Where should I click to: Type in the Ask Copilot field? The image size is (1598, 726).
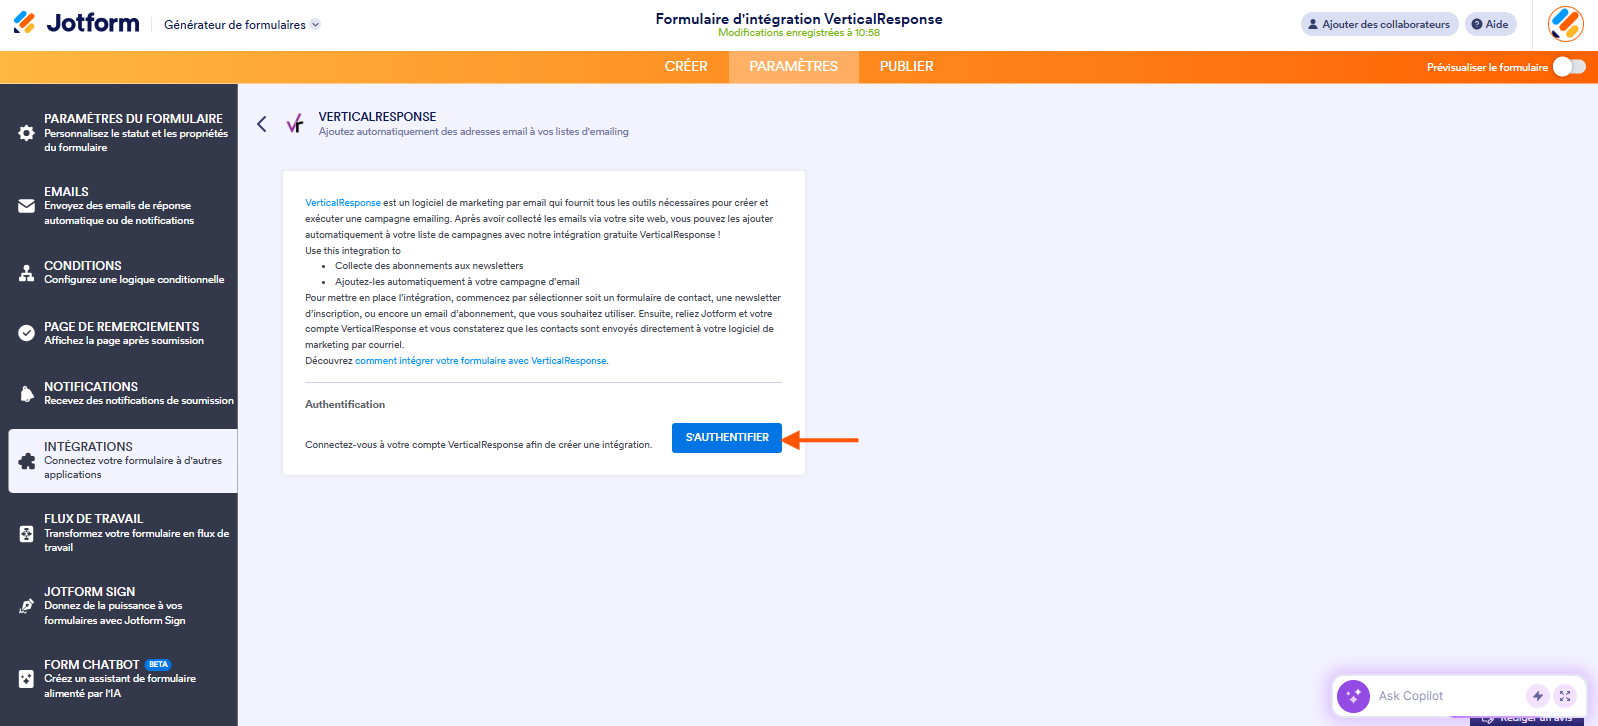(1445, 696)
